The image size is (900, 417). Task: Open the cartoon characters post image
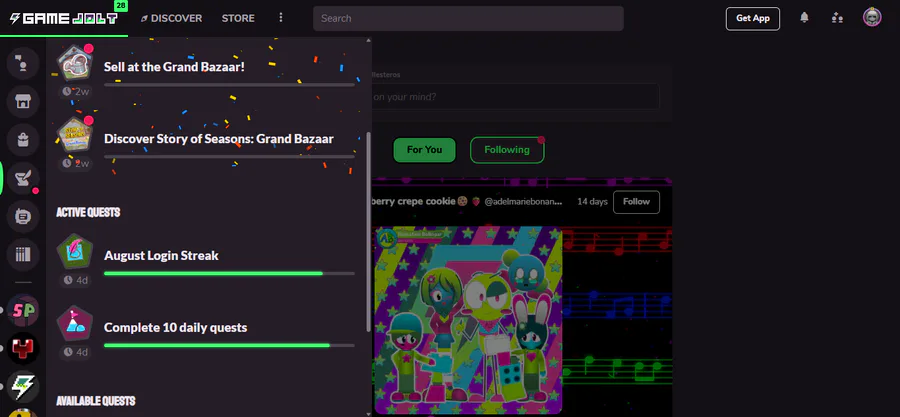468,320
